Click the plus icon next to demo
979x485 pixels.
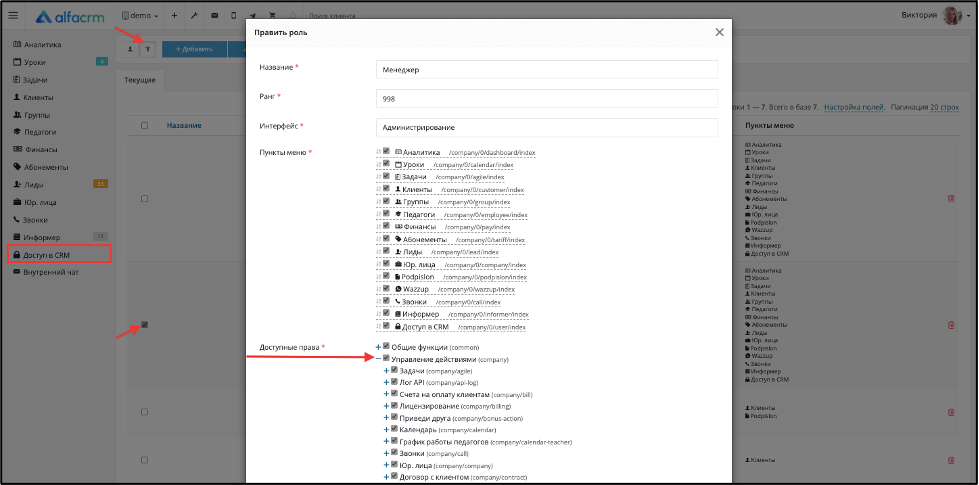pos(174,16)
